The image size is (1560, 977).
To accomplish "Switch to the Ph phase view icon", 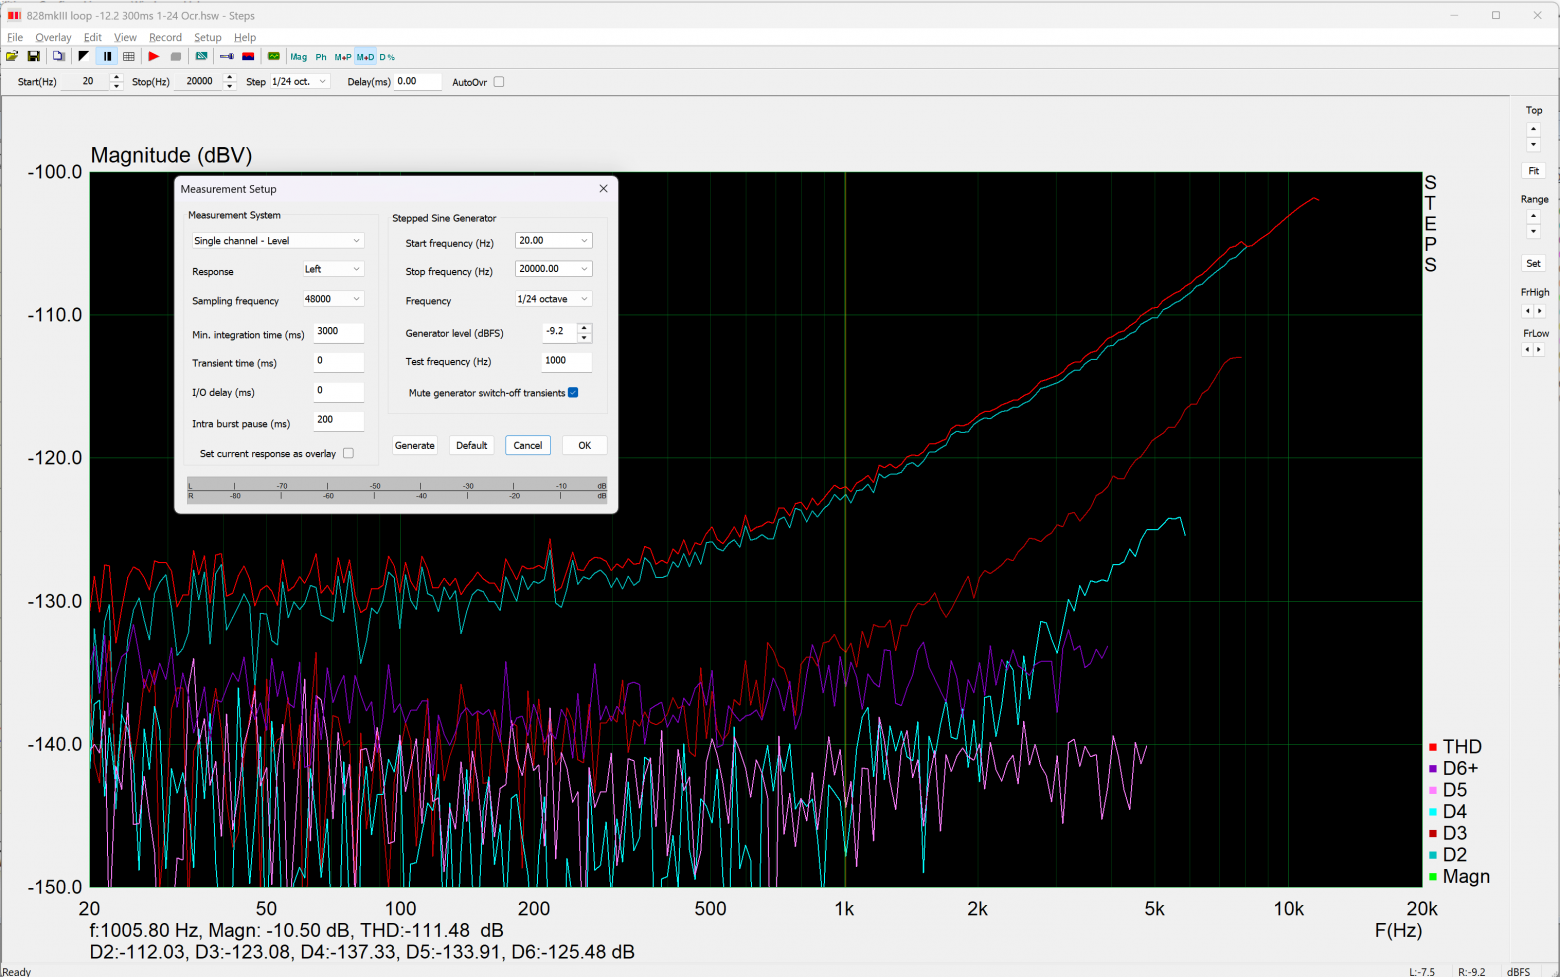I will (x=321, y=57).
